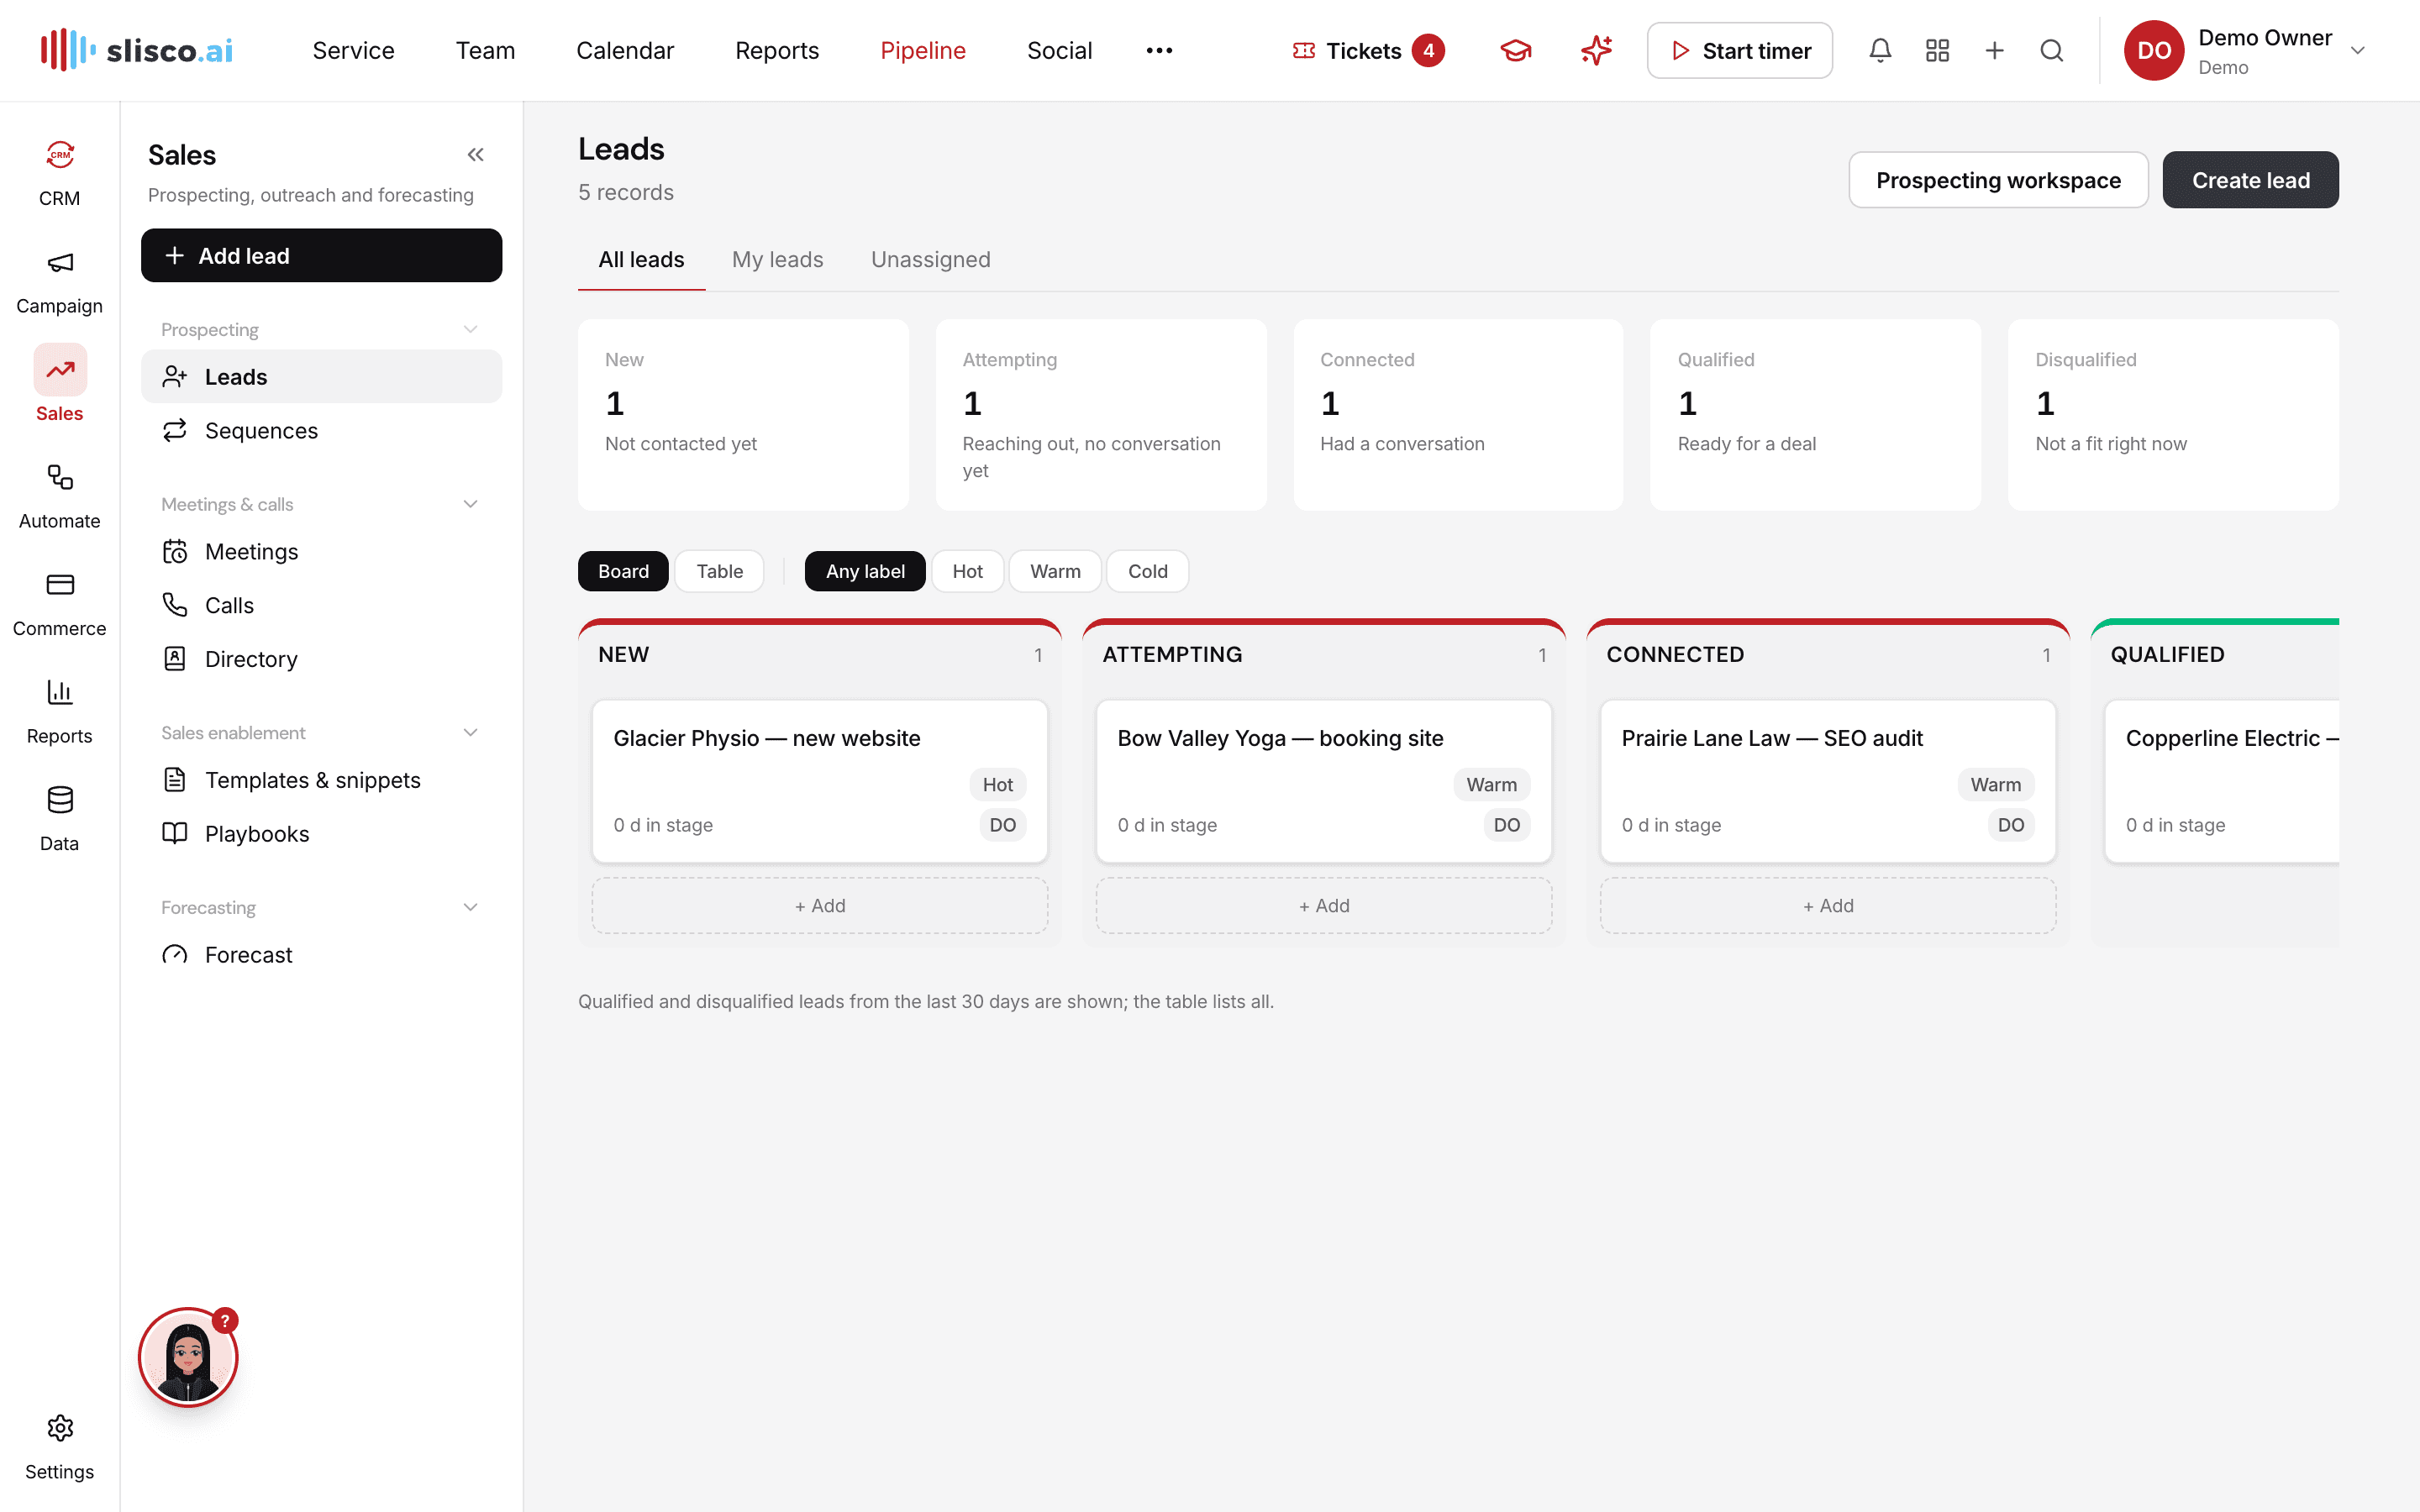
Task: Open the Glacier Physio lead card
Action: 819,780
